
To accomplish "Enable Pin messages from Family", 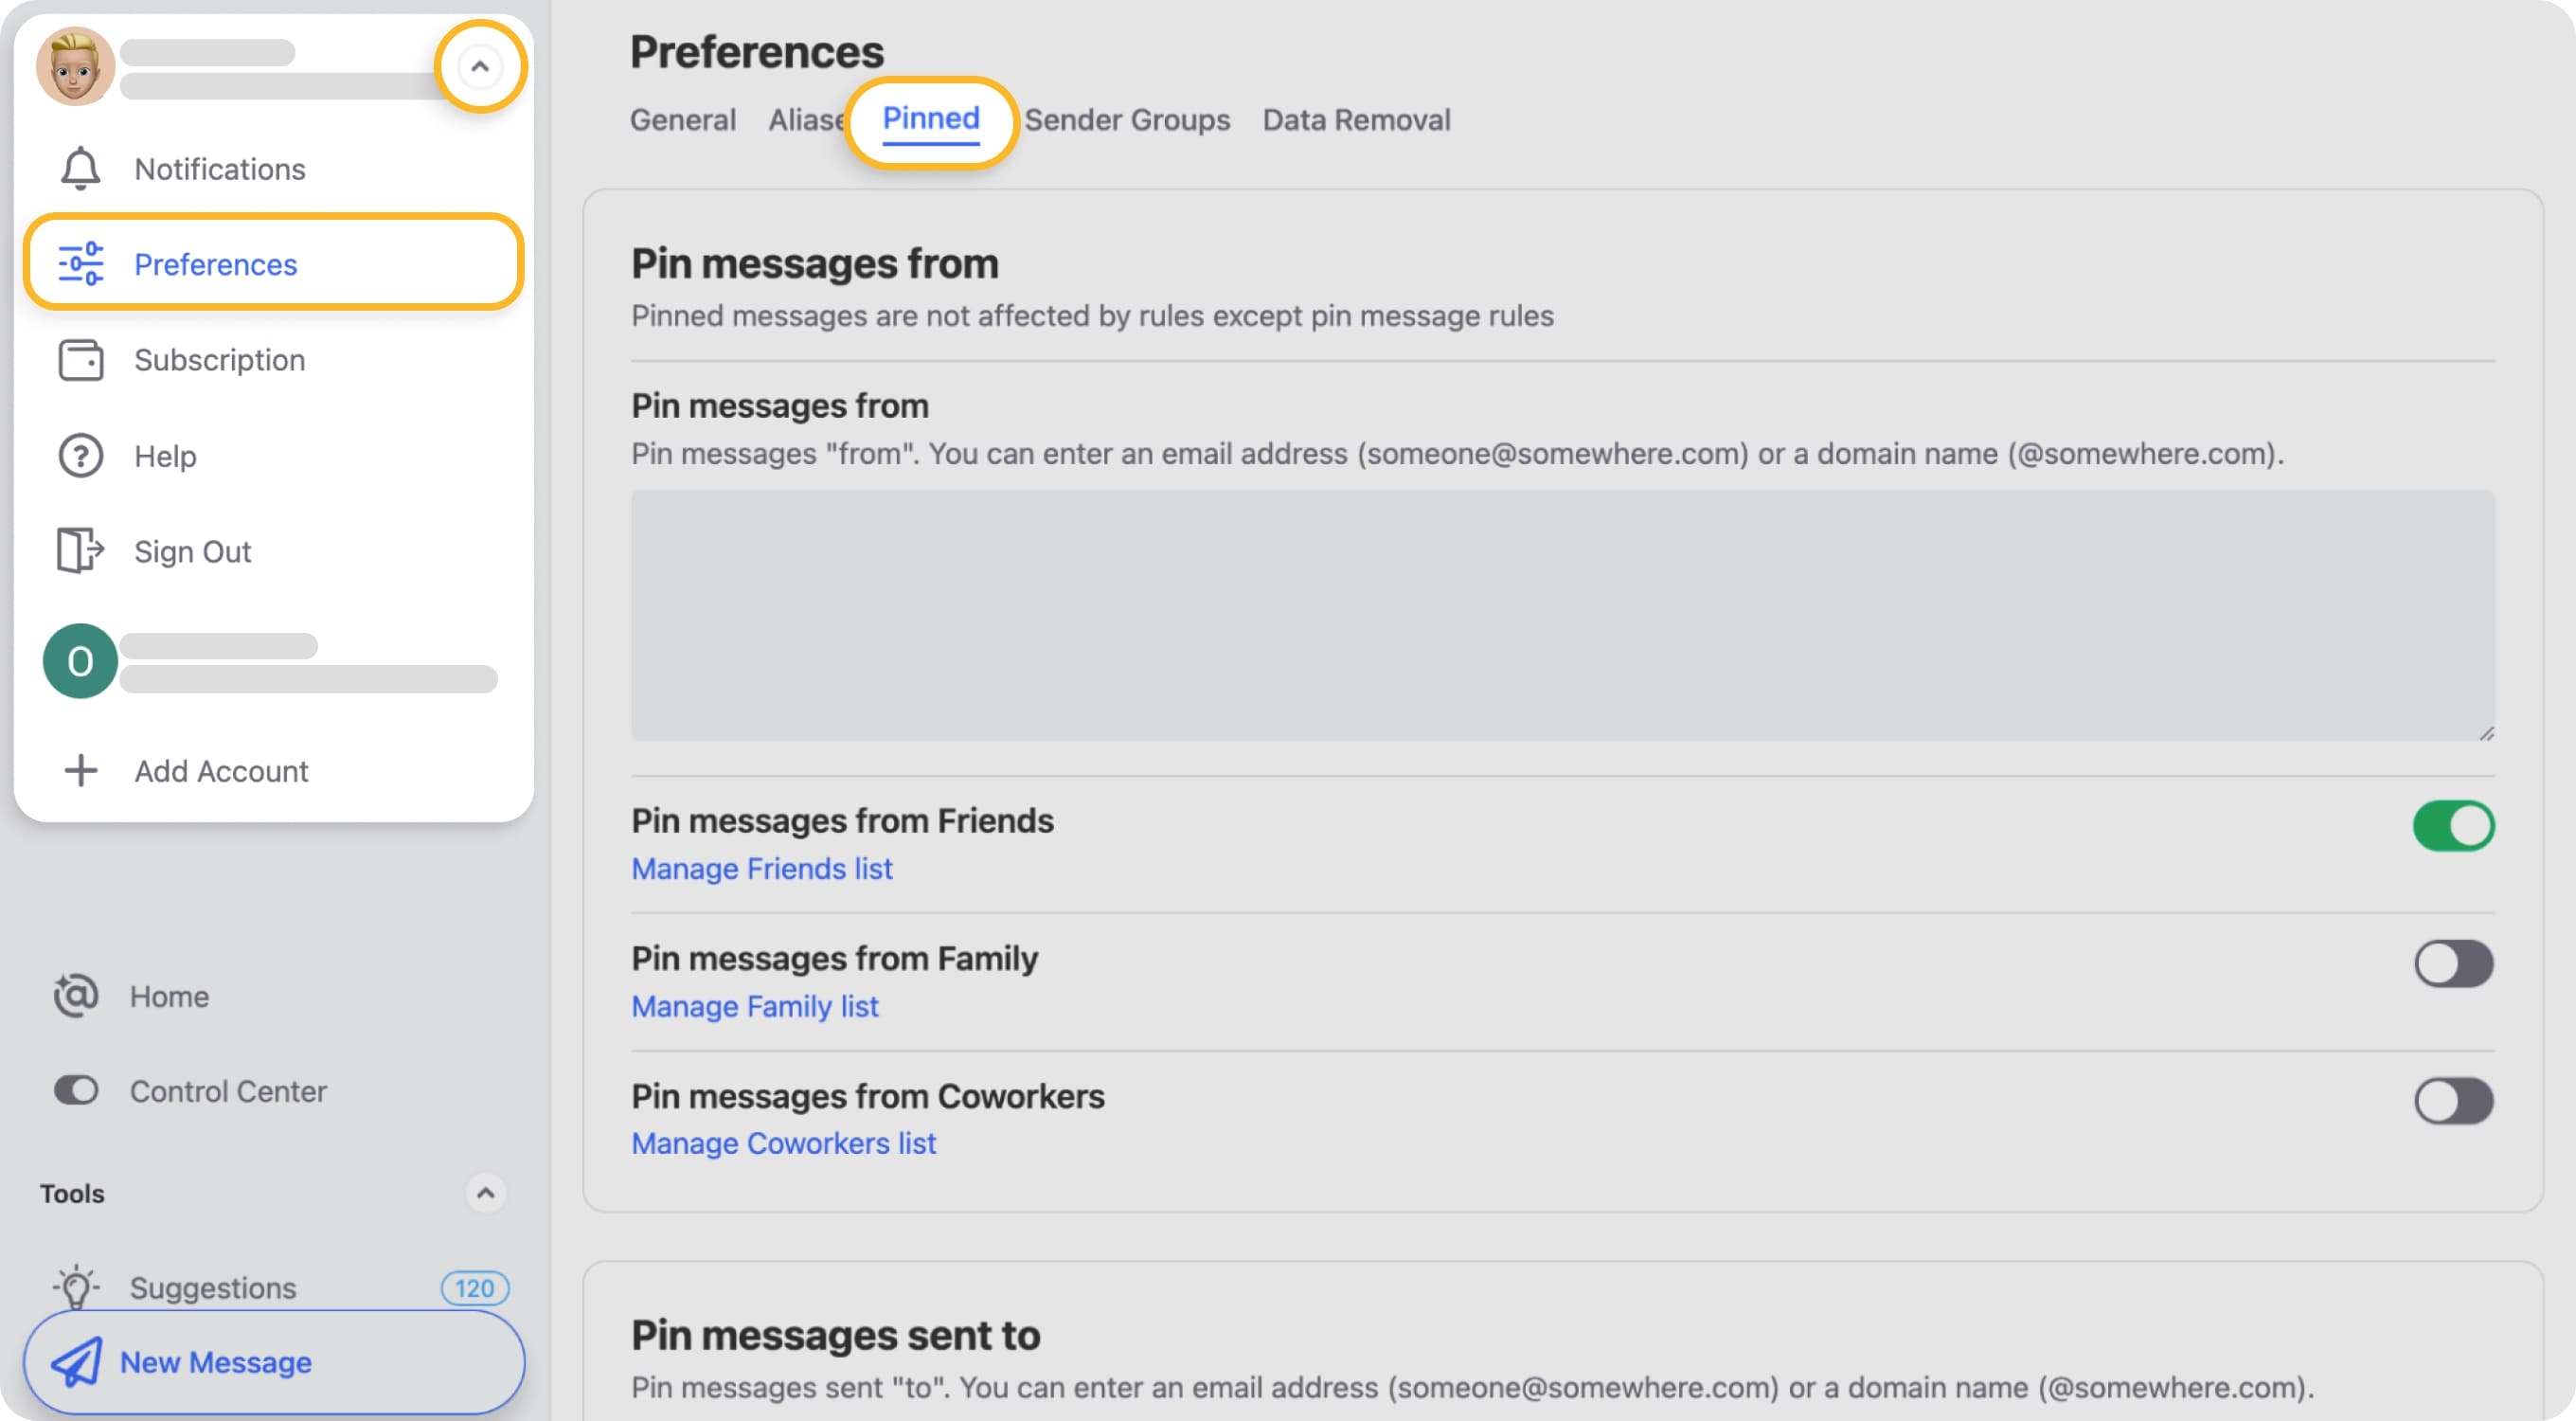I will (x=2452, y=963).
